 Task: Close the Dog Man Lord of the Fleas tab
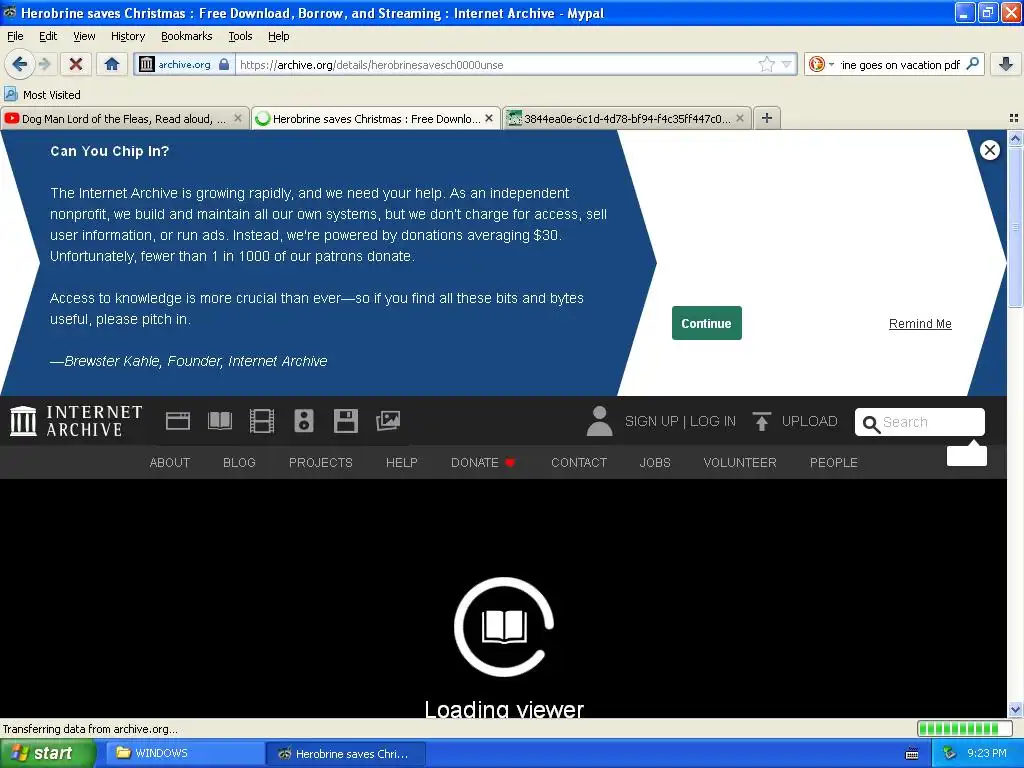[238, 118]
